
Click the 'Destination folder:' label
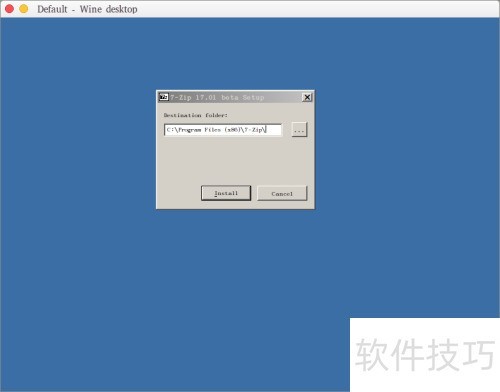[196, 115]
